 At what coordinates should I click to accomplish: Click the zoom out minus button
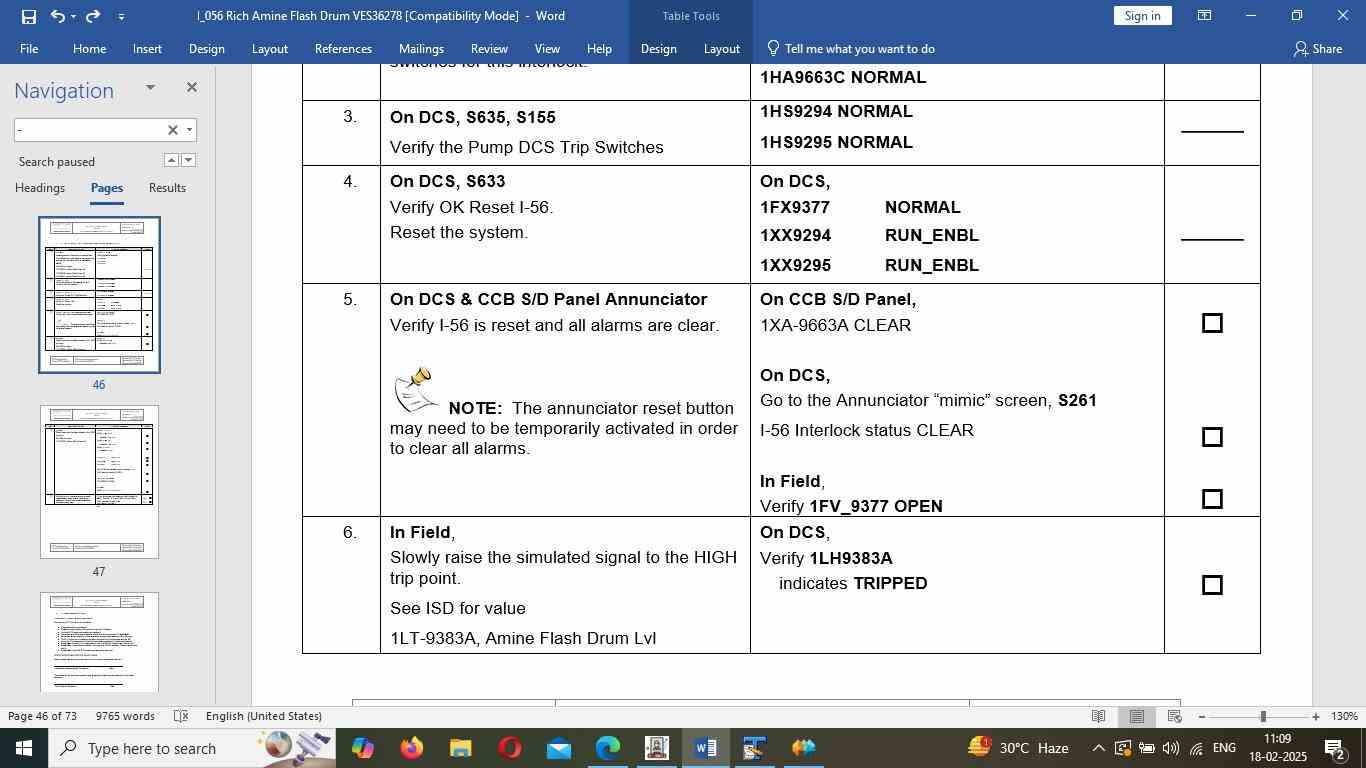pos(1202,716)
